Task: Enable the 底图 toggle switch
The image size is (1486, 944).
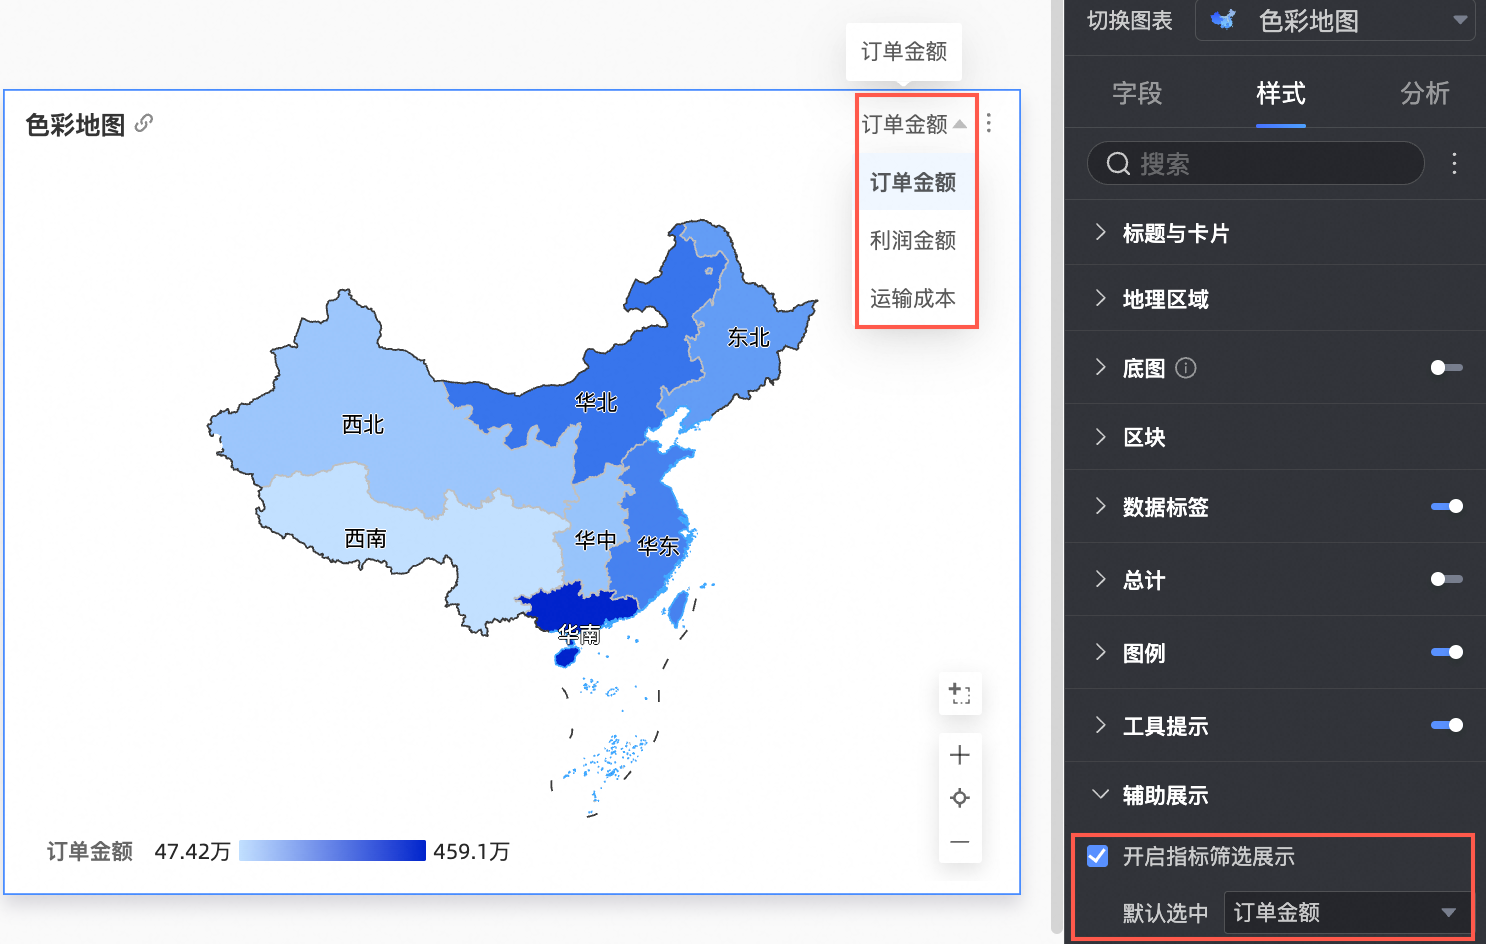Action: click(x=1446, y=368)
